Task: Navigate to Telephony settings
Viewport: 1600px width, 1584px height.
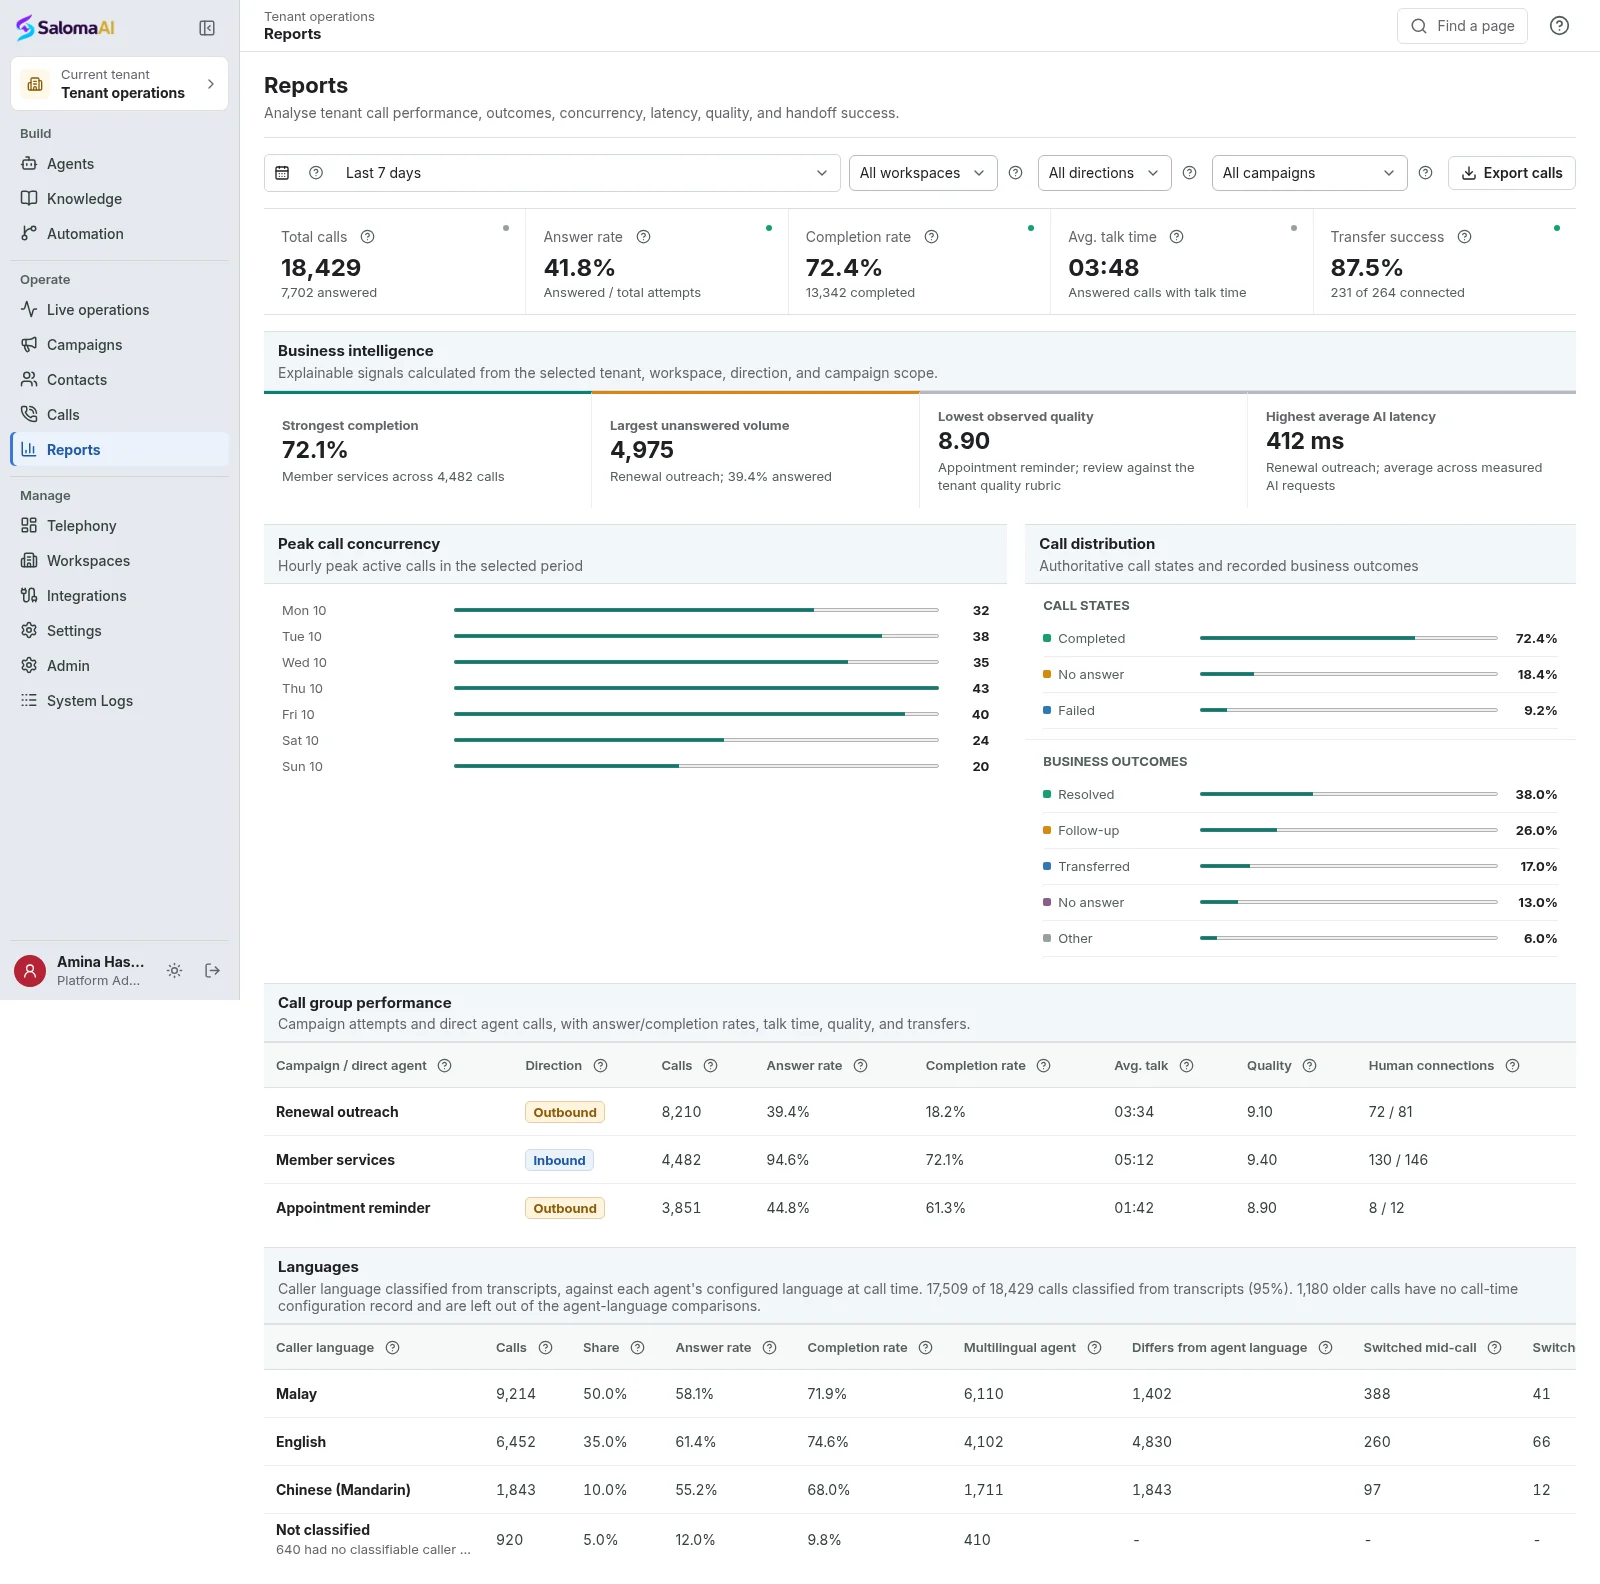Action: (119, 526)
